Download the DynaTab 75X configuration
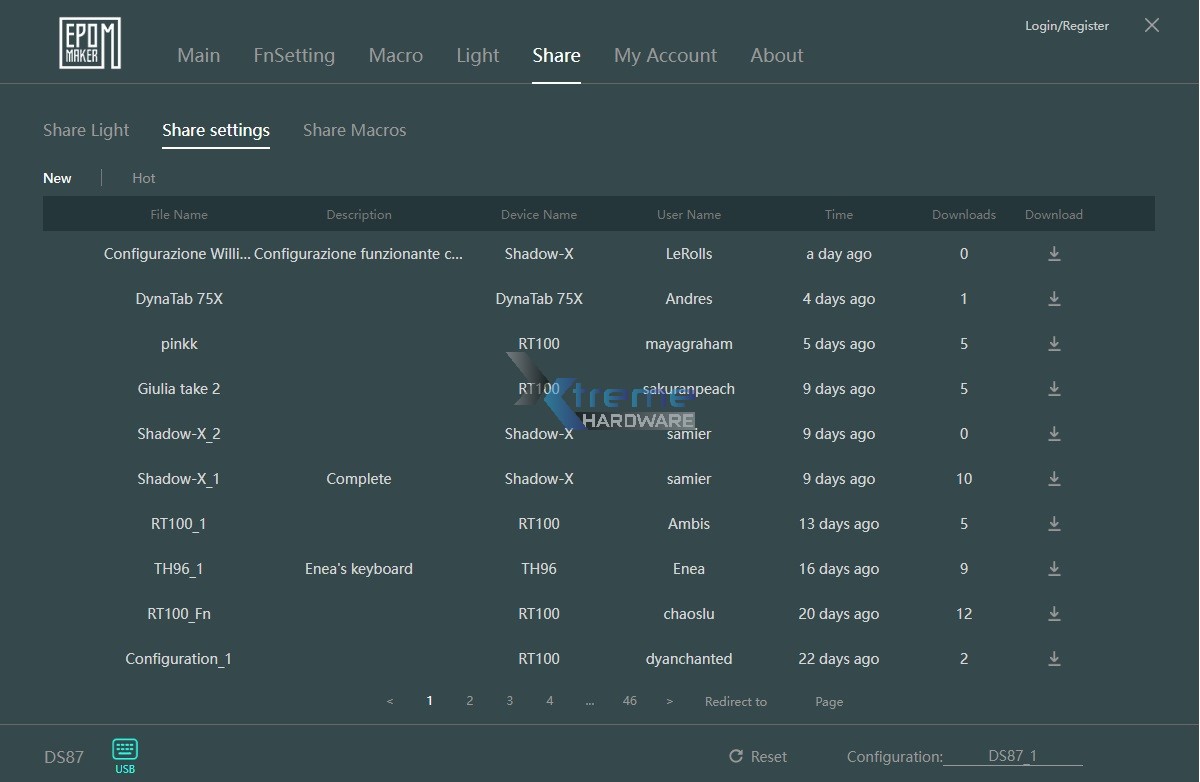This screenshot has width=1200, height=782. 1053,299
